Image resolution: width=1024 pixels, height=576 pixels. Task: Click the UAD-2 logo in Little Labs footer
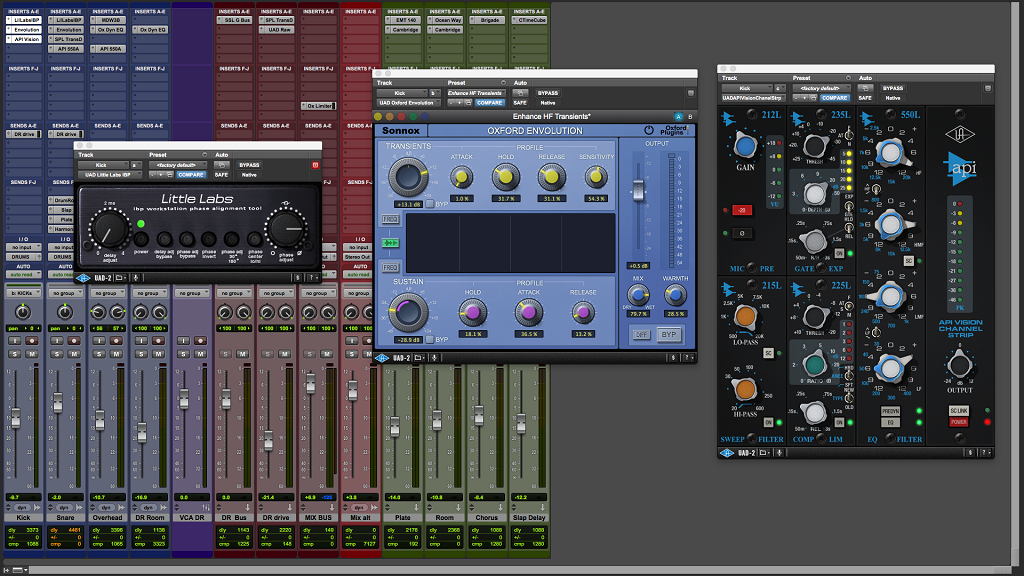click(83, 278)
